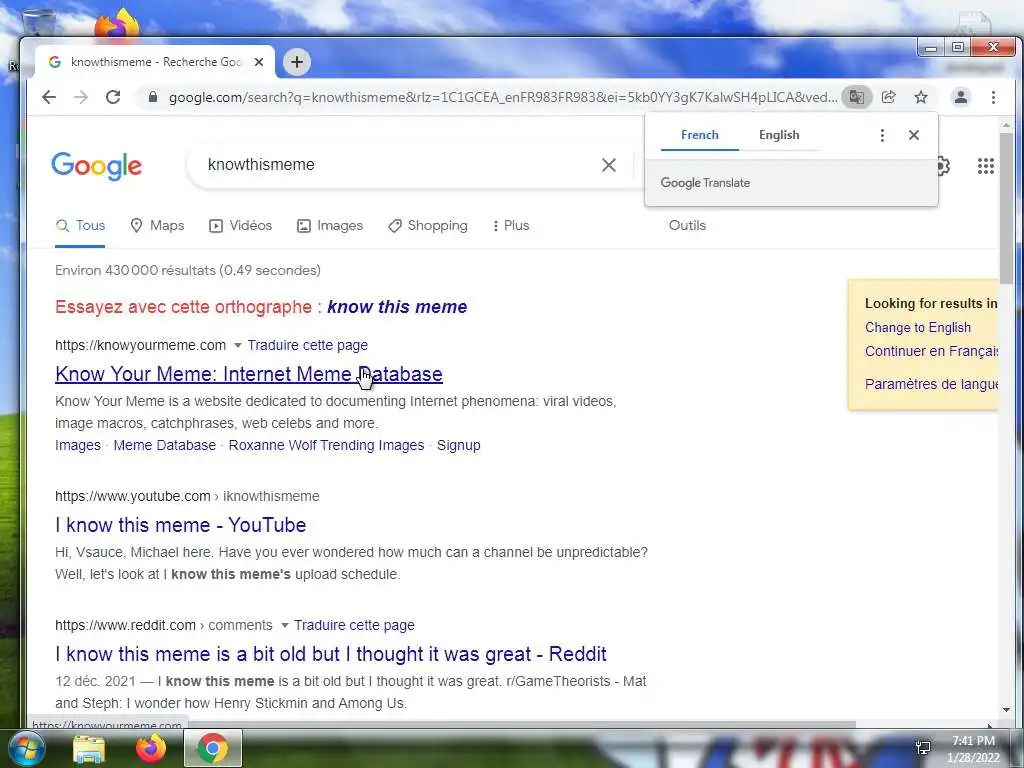This screenshot has height=768, width=1024.
Task: Switch to the Vidéos results tab
Action: pos(240,226)
